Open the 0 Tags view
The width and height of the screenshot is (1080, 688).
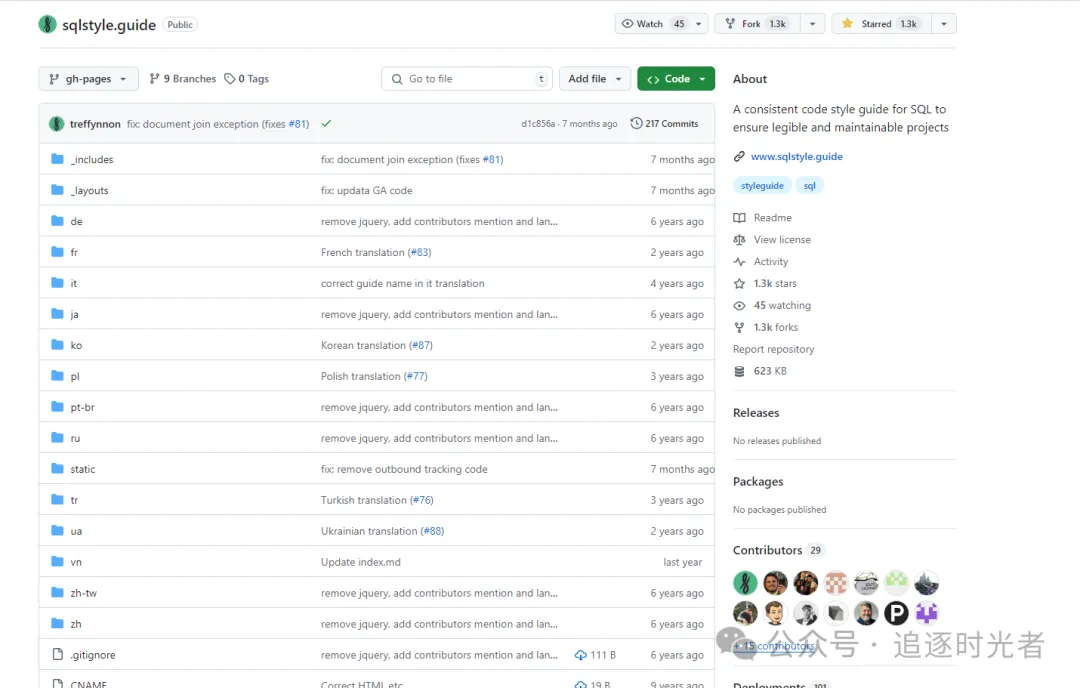(x=246, y=79)
